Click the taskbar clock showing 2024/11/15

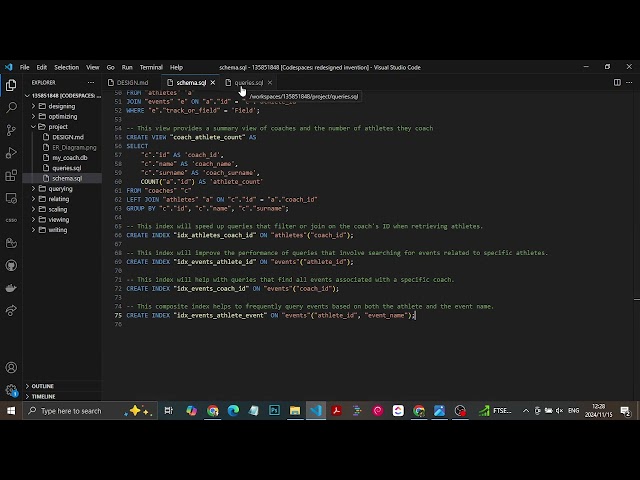click(x=598, y=411)
